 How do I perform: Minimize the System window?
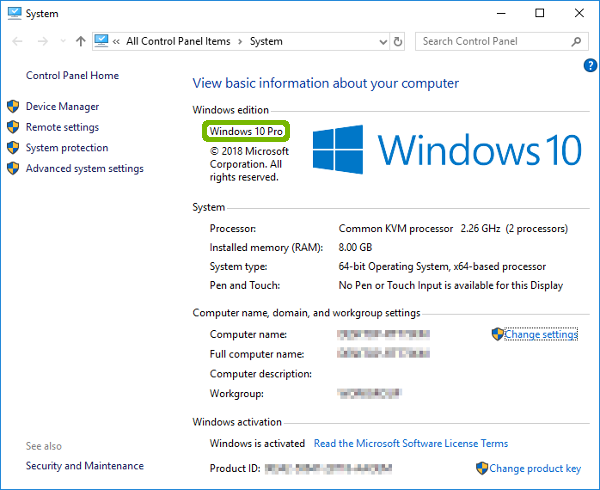[x=501, y=13]
